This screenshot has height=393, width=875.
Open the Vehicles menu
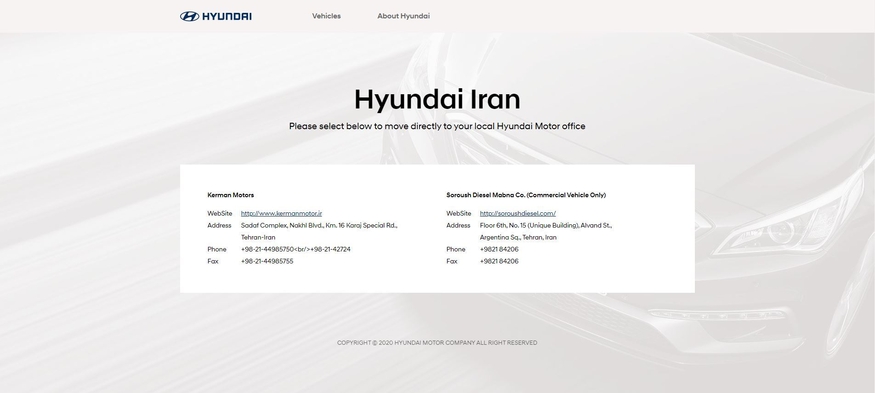point(326,16)
